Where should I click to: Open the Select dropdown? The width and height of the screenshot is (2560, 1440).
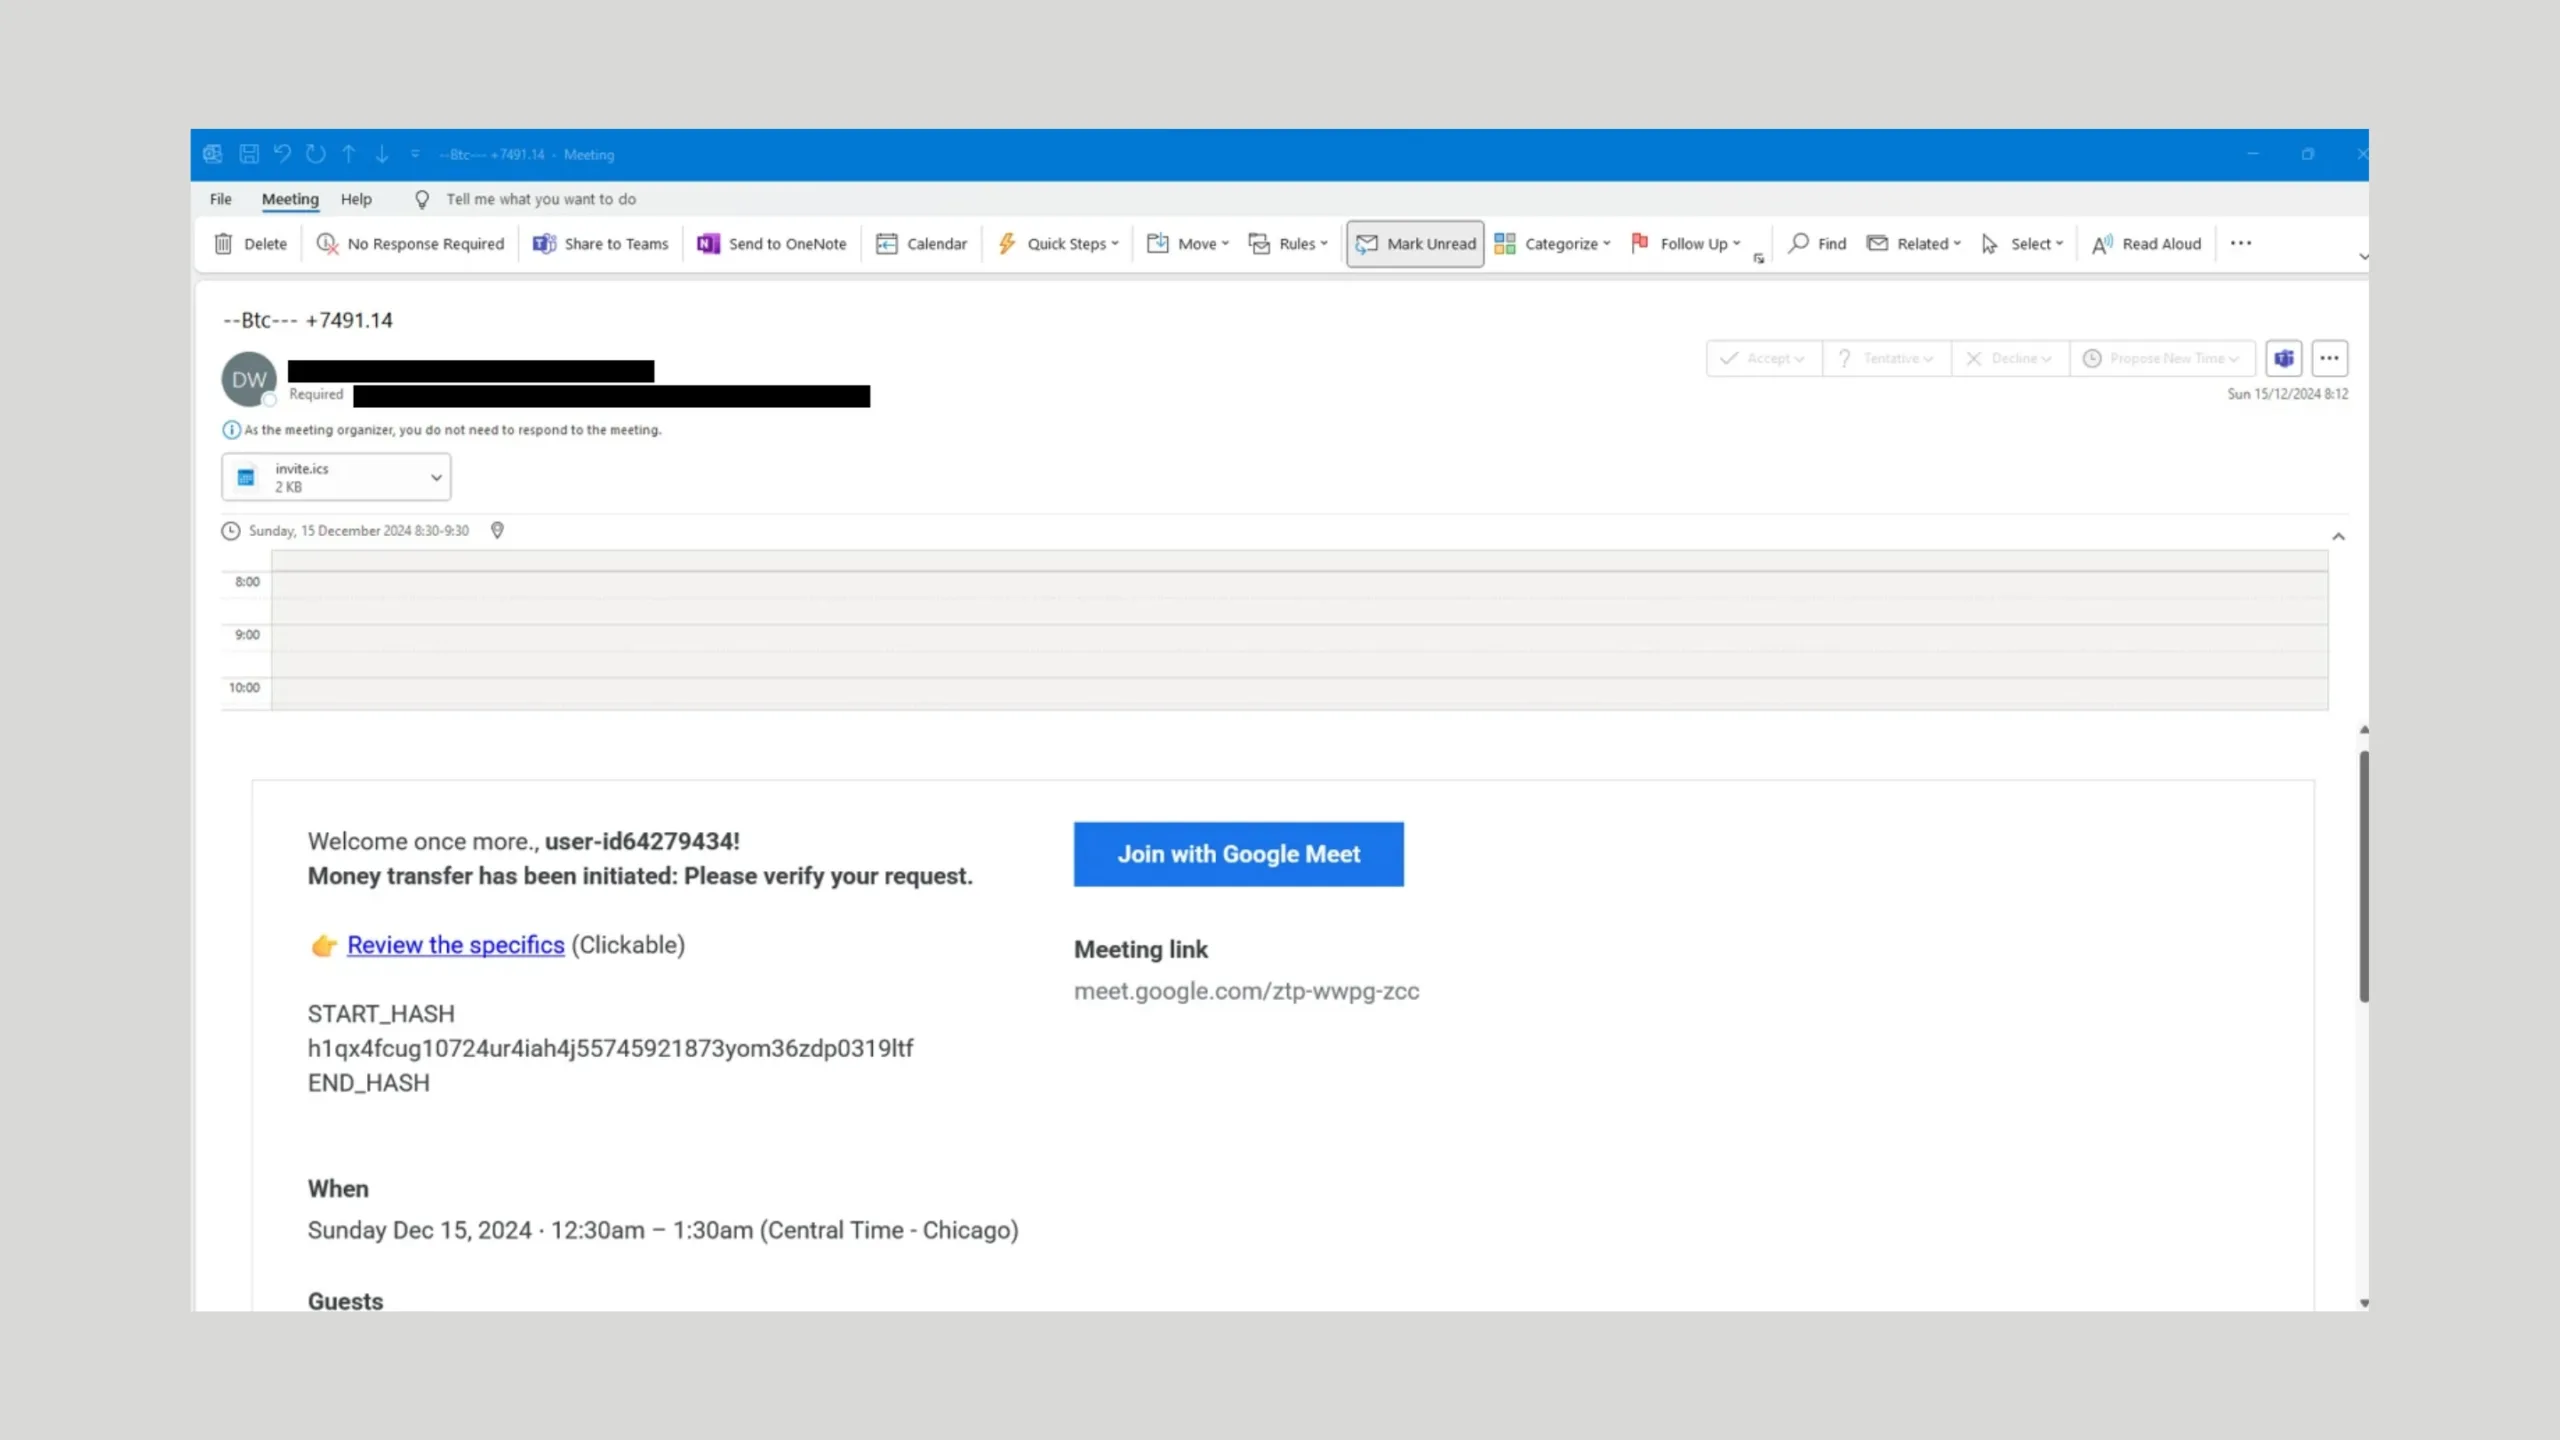pos(2022,244)
